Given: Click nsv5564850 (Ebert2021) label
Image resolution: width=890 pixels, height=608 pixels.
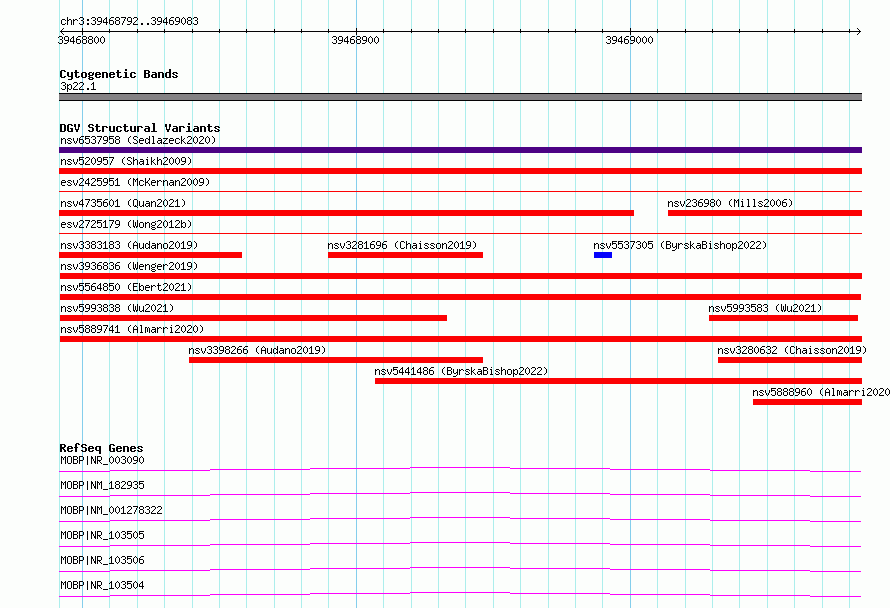Looking at the screenshot, I should tap(126, 287).
